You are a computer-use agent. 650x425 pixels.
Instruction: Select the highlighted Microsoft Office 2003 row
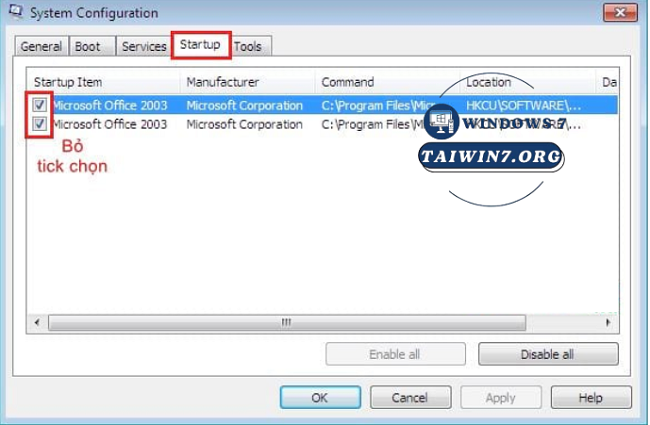323,105
